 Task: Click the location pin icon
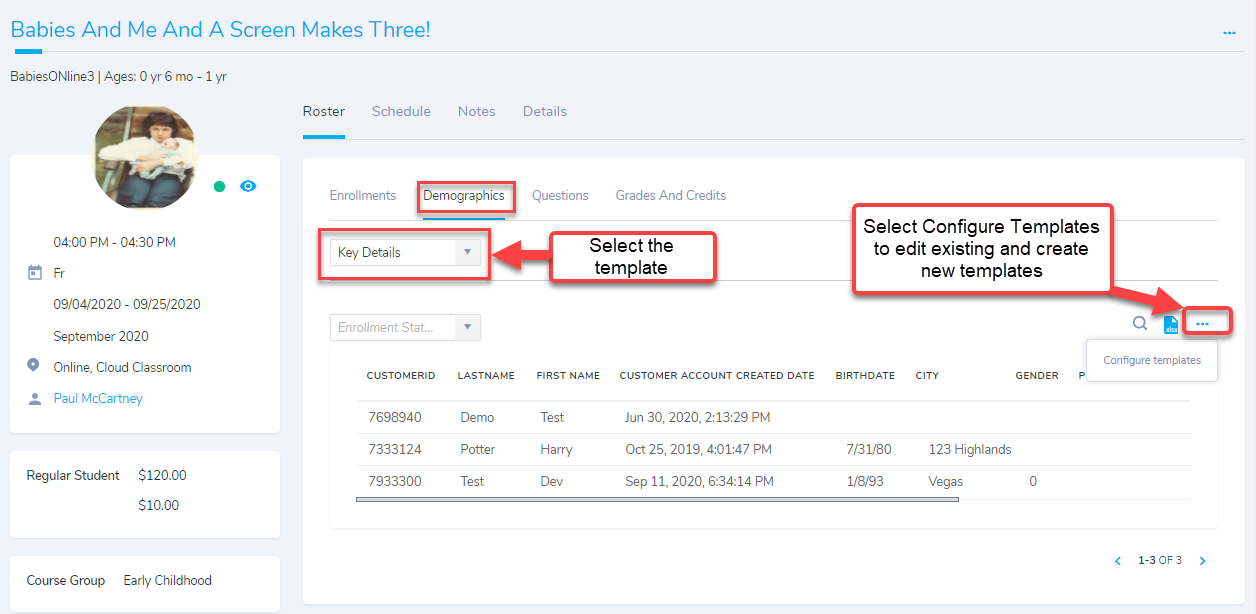(x=35, y=366)
